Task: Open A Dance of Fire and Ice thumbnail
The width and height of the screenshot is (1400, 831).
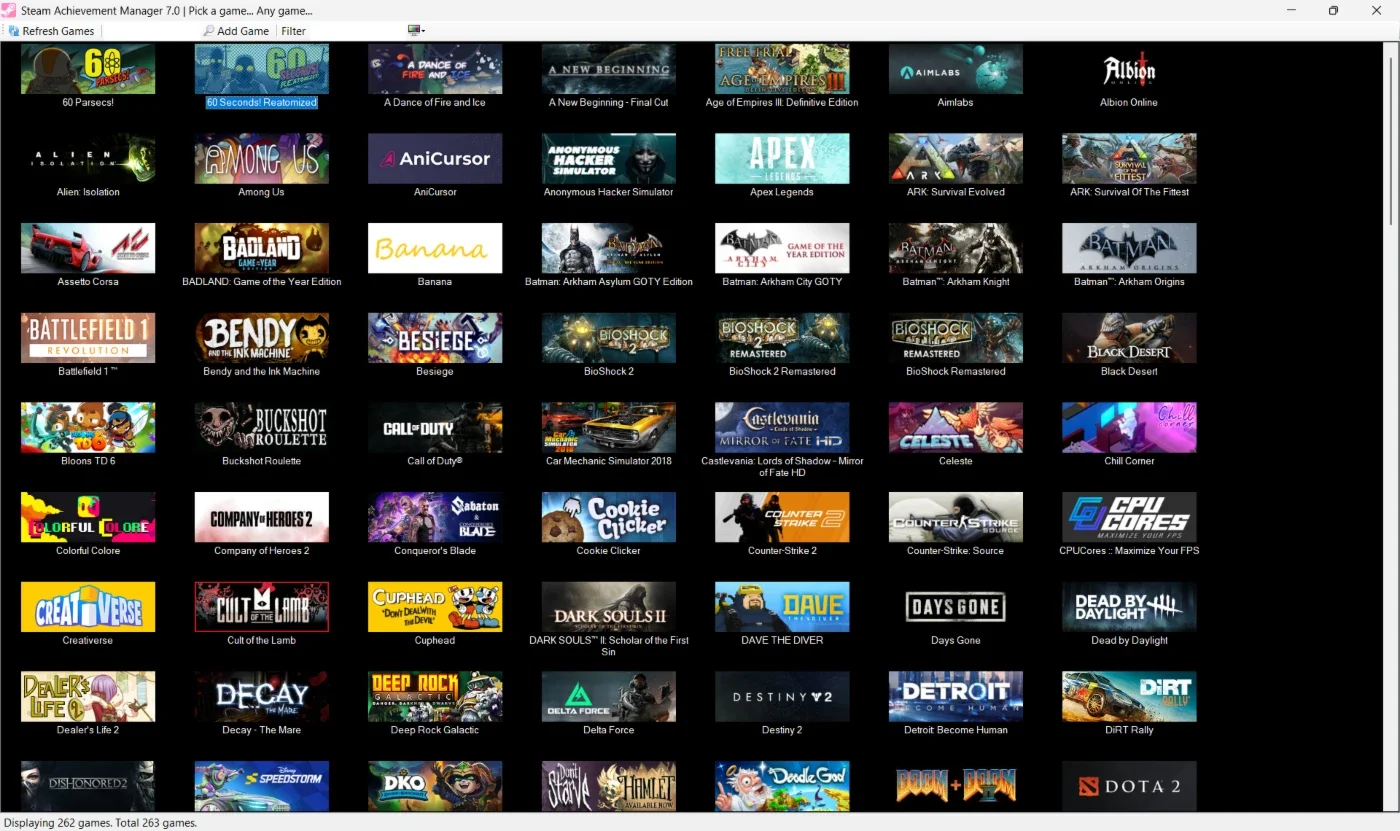Action: click(435, 69)
